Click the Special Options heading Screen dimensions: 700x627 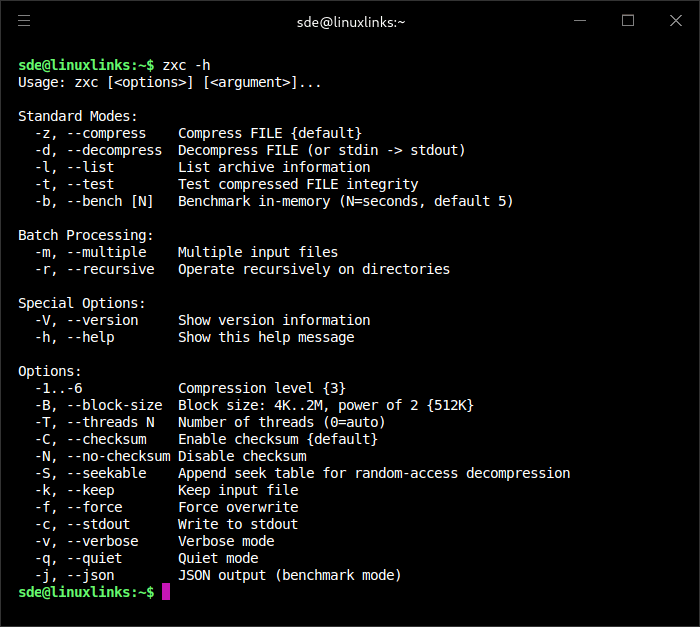click(x=82, y=303)
